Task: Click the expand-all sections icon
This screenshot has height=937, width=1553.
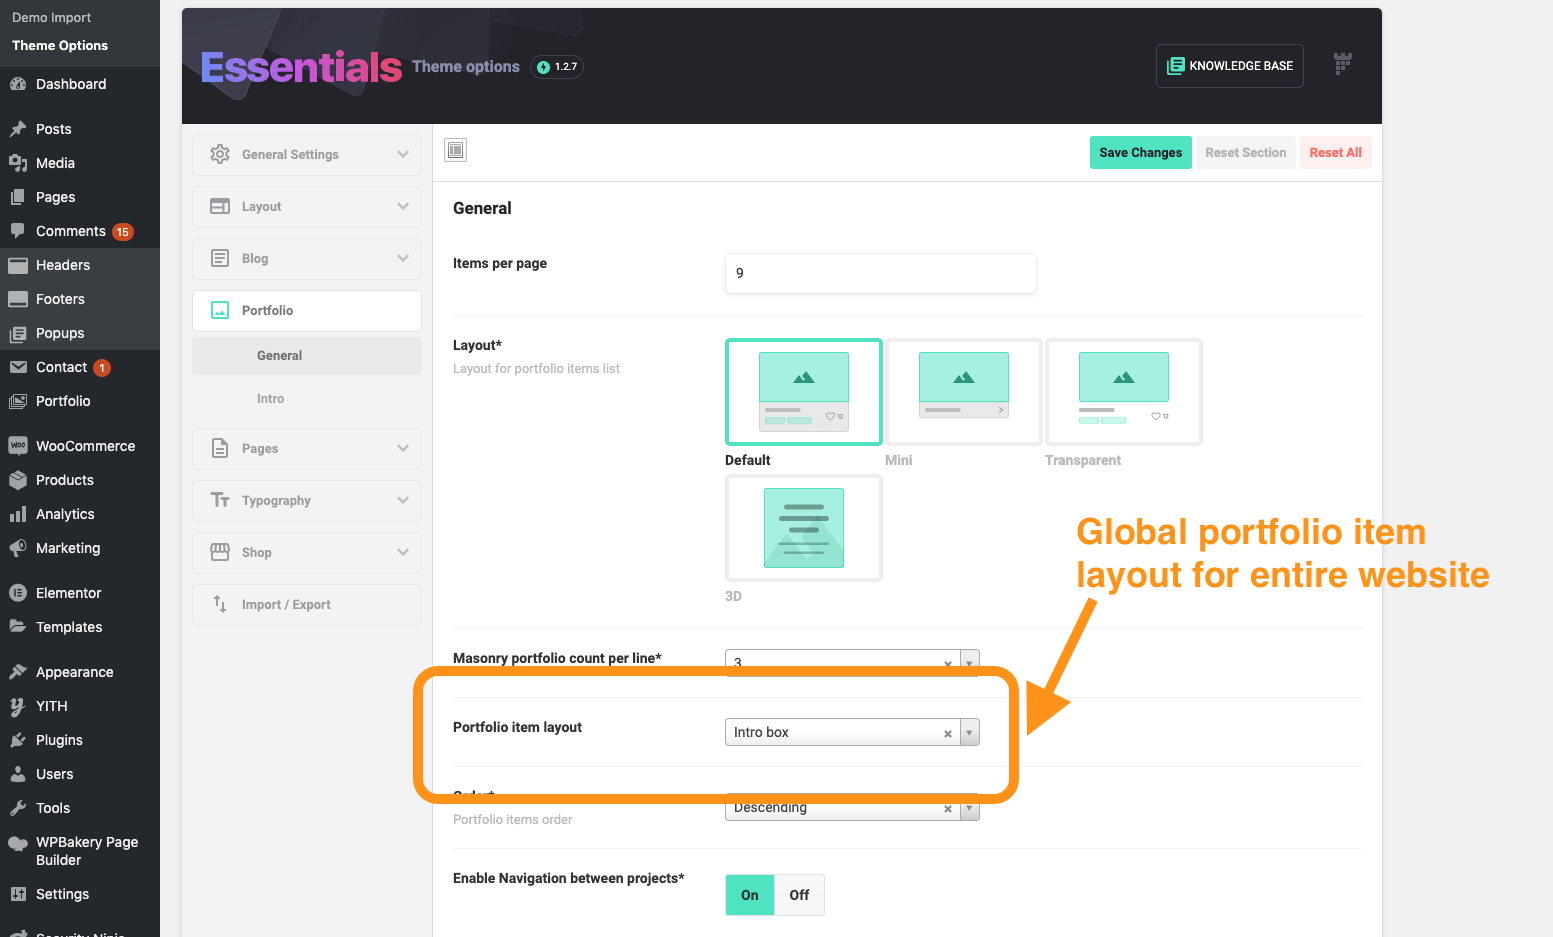Action: click(456, 150)
